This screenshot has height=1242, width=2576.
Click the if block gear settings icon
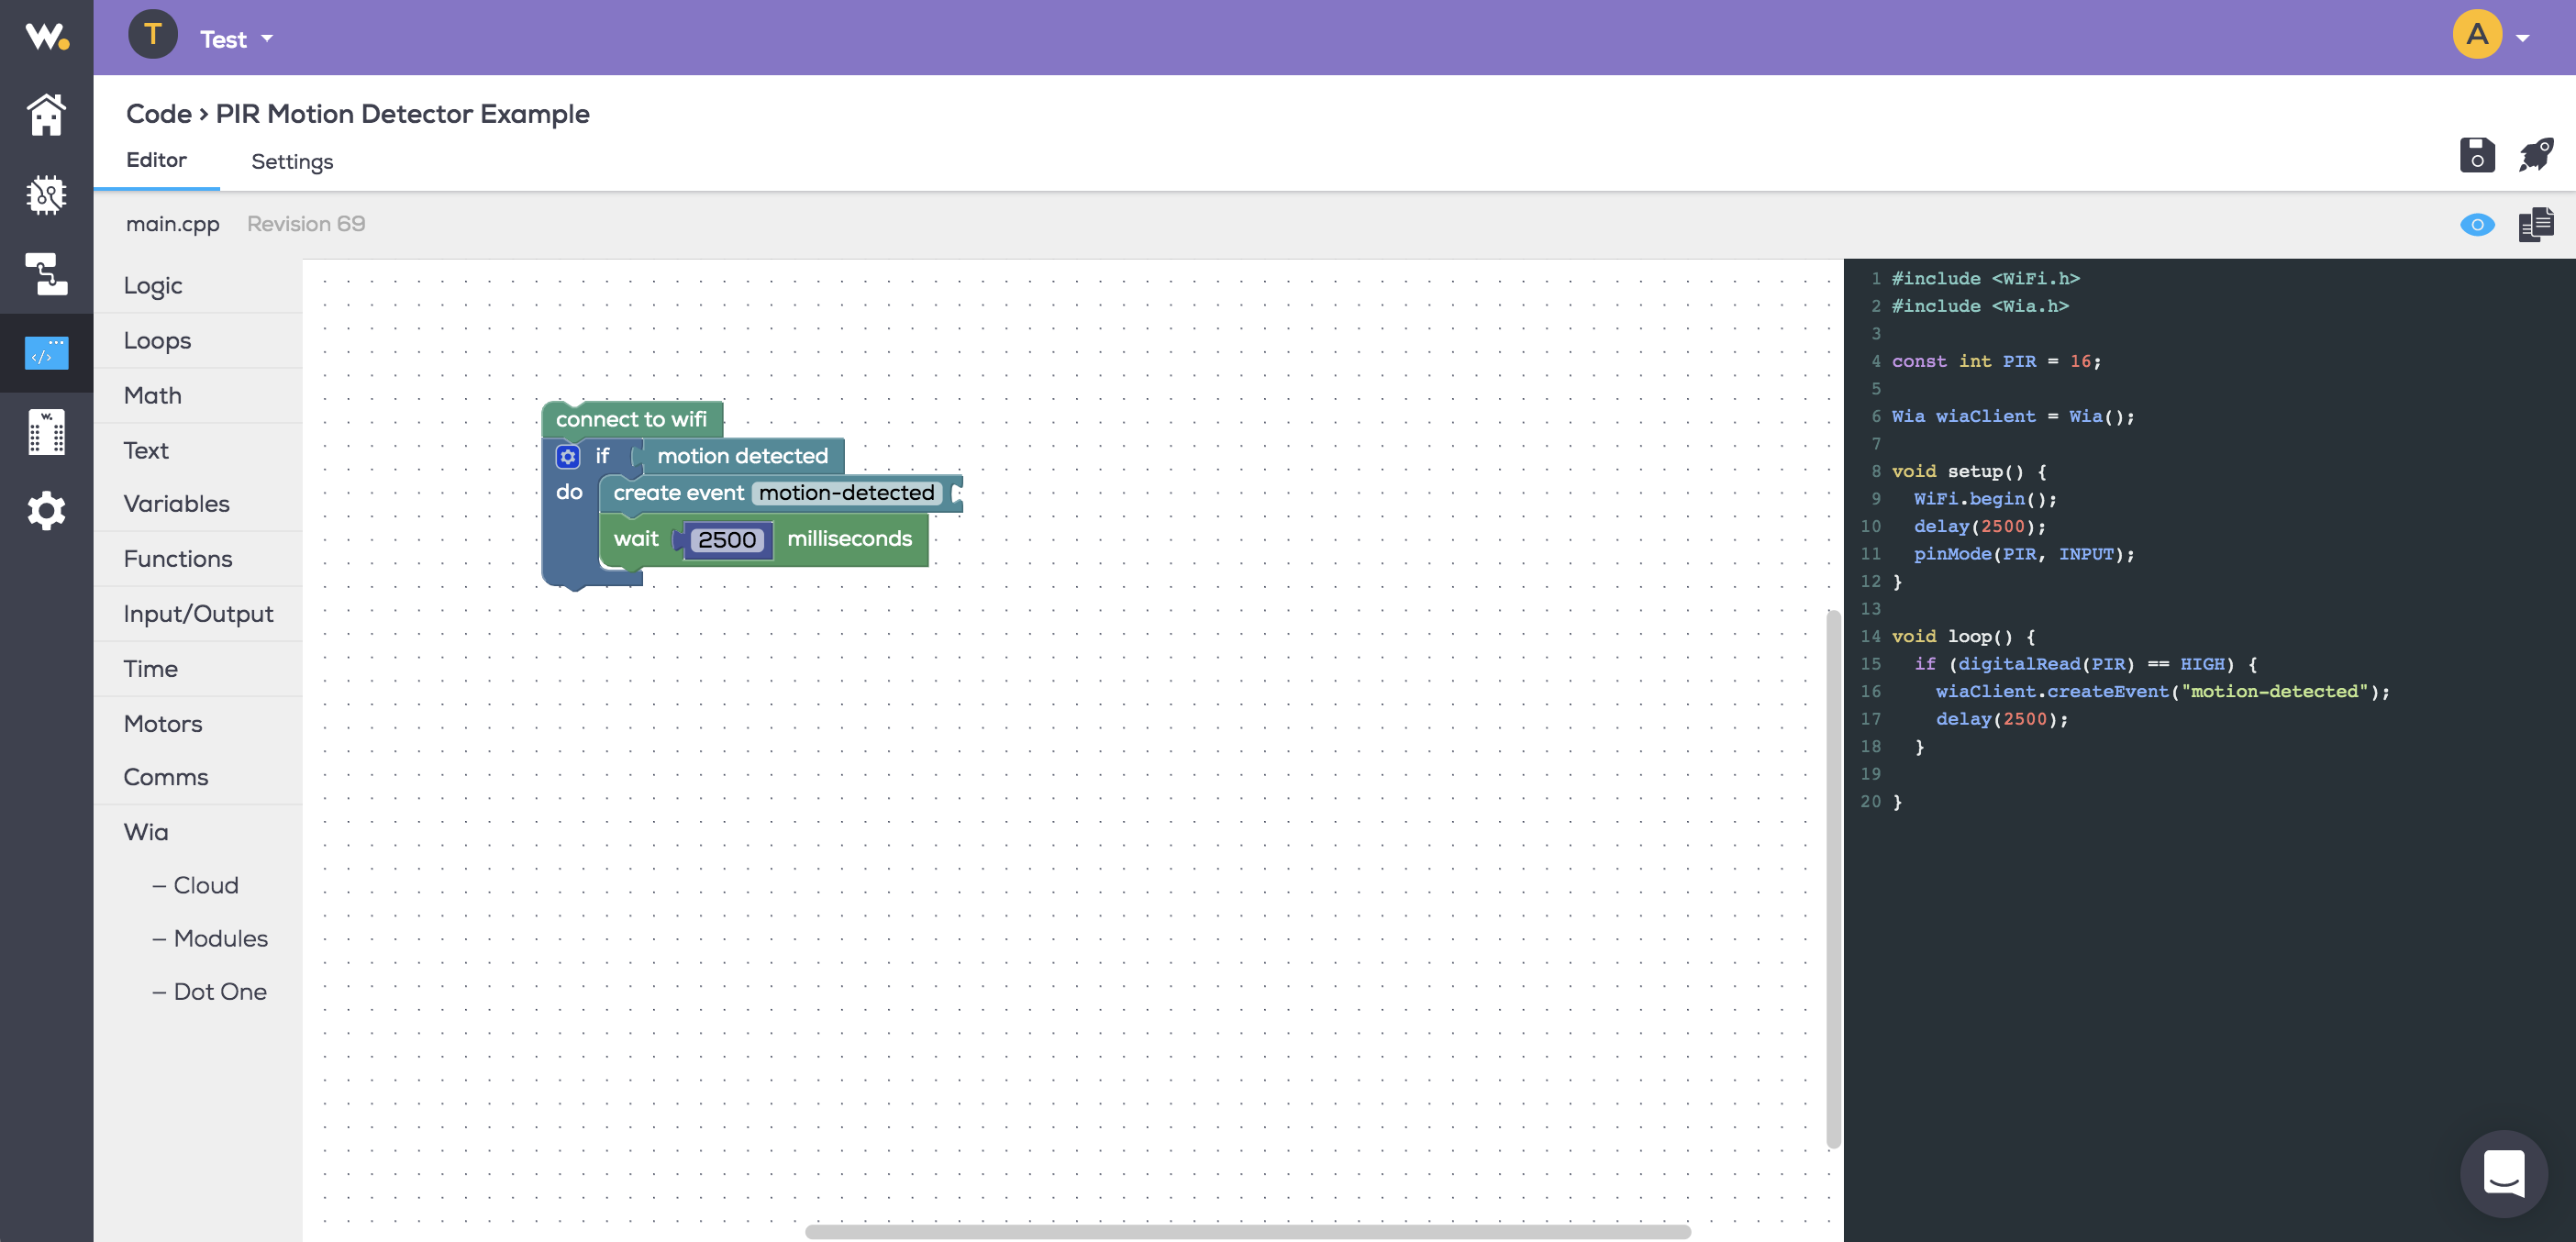[x=568, y=456]
